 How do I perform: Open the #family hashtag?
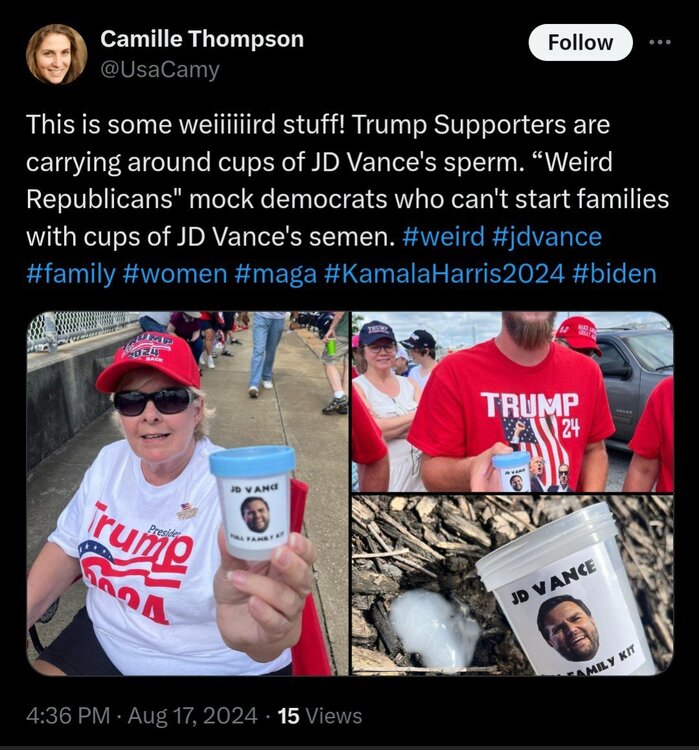coord(71,274)
